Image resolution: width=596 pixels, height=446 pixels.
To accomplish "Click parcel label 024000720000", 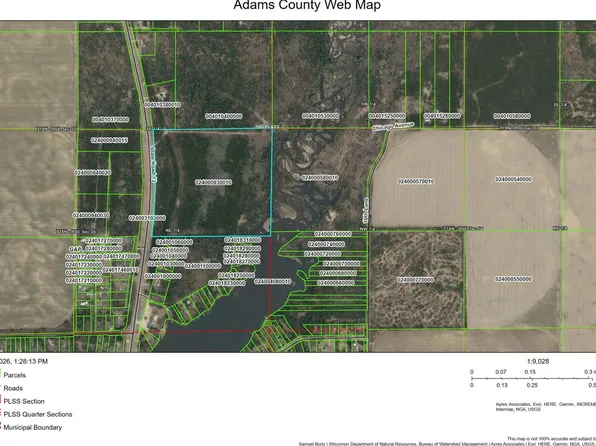I will click(x=322, y=254).
